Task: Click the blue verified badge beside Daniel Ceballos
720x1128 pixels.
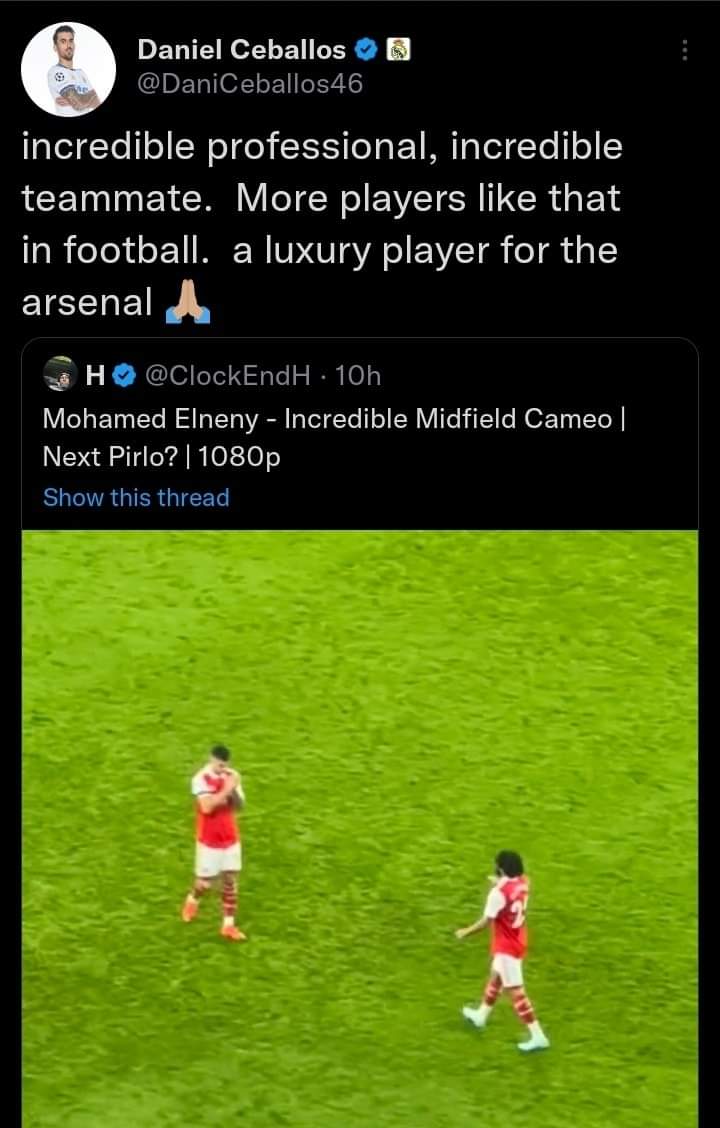Action: pyautogui.click(x=366, y=49)
